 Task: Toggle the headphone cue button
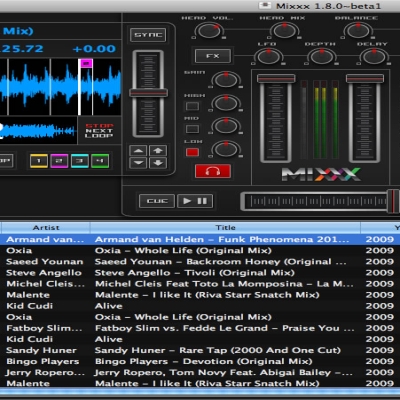click(x=213, y=171)
